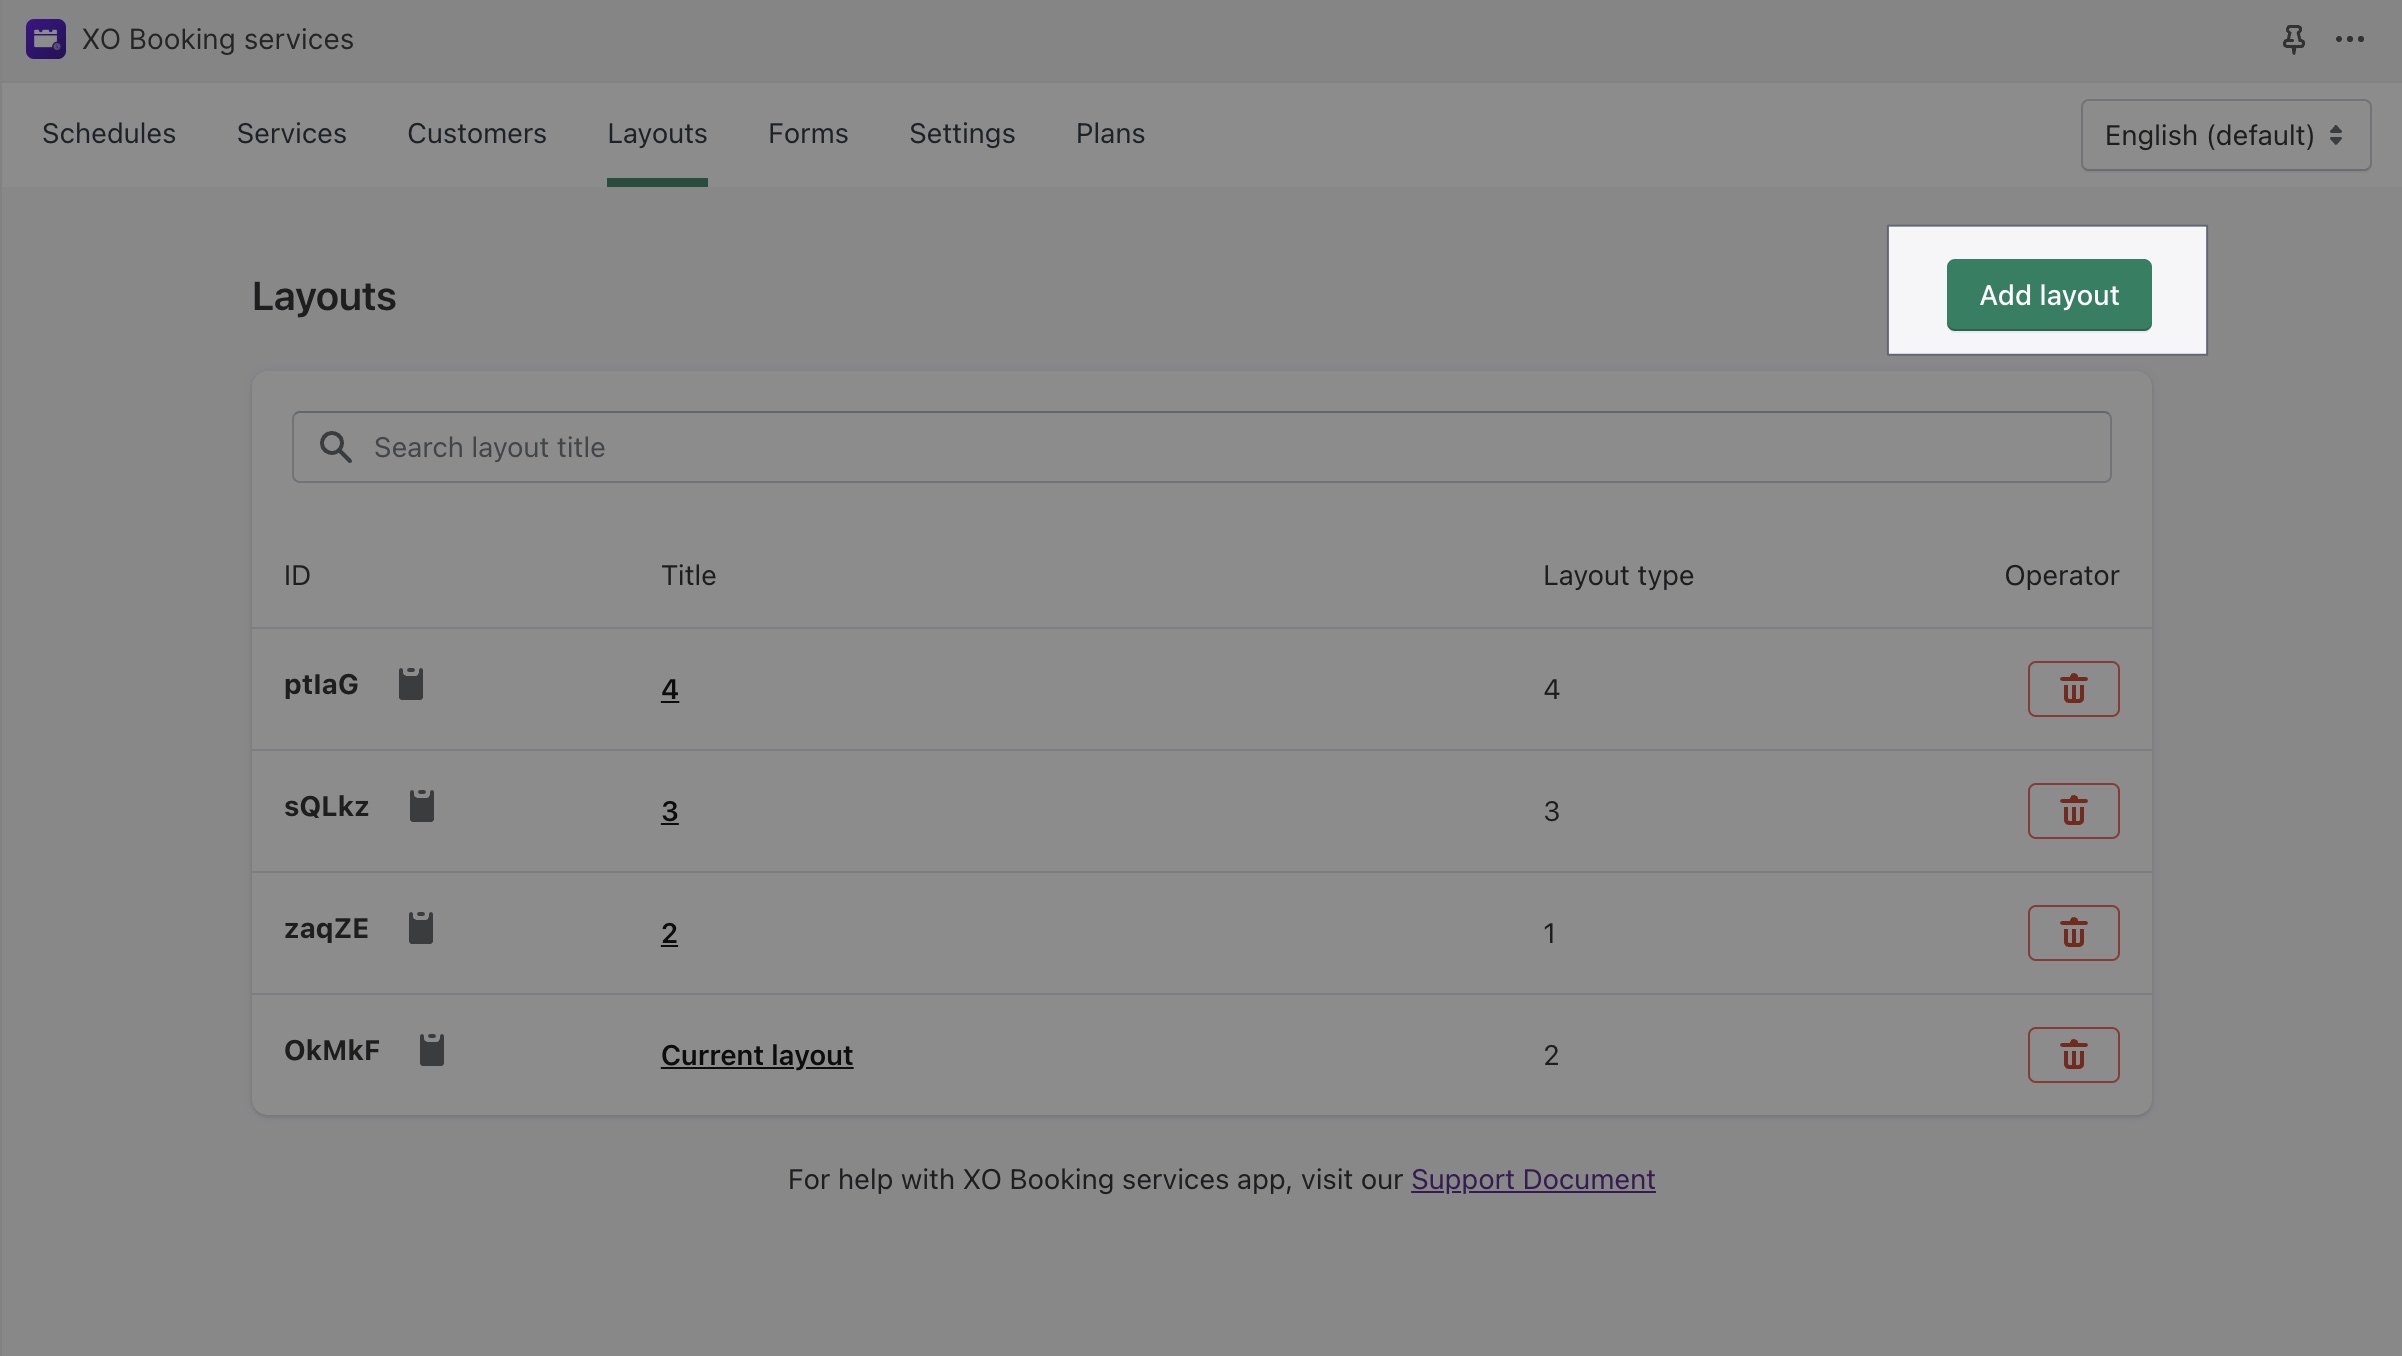Click the XO Booking services app icon
This screenshot has height=1356, width=2402.
[44, 39]
